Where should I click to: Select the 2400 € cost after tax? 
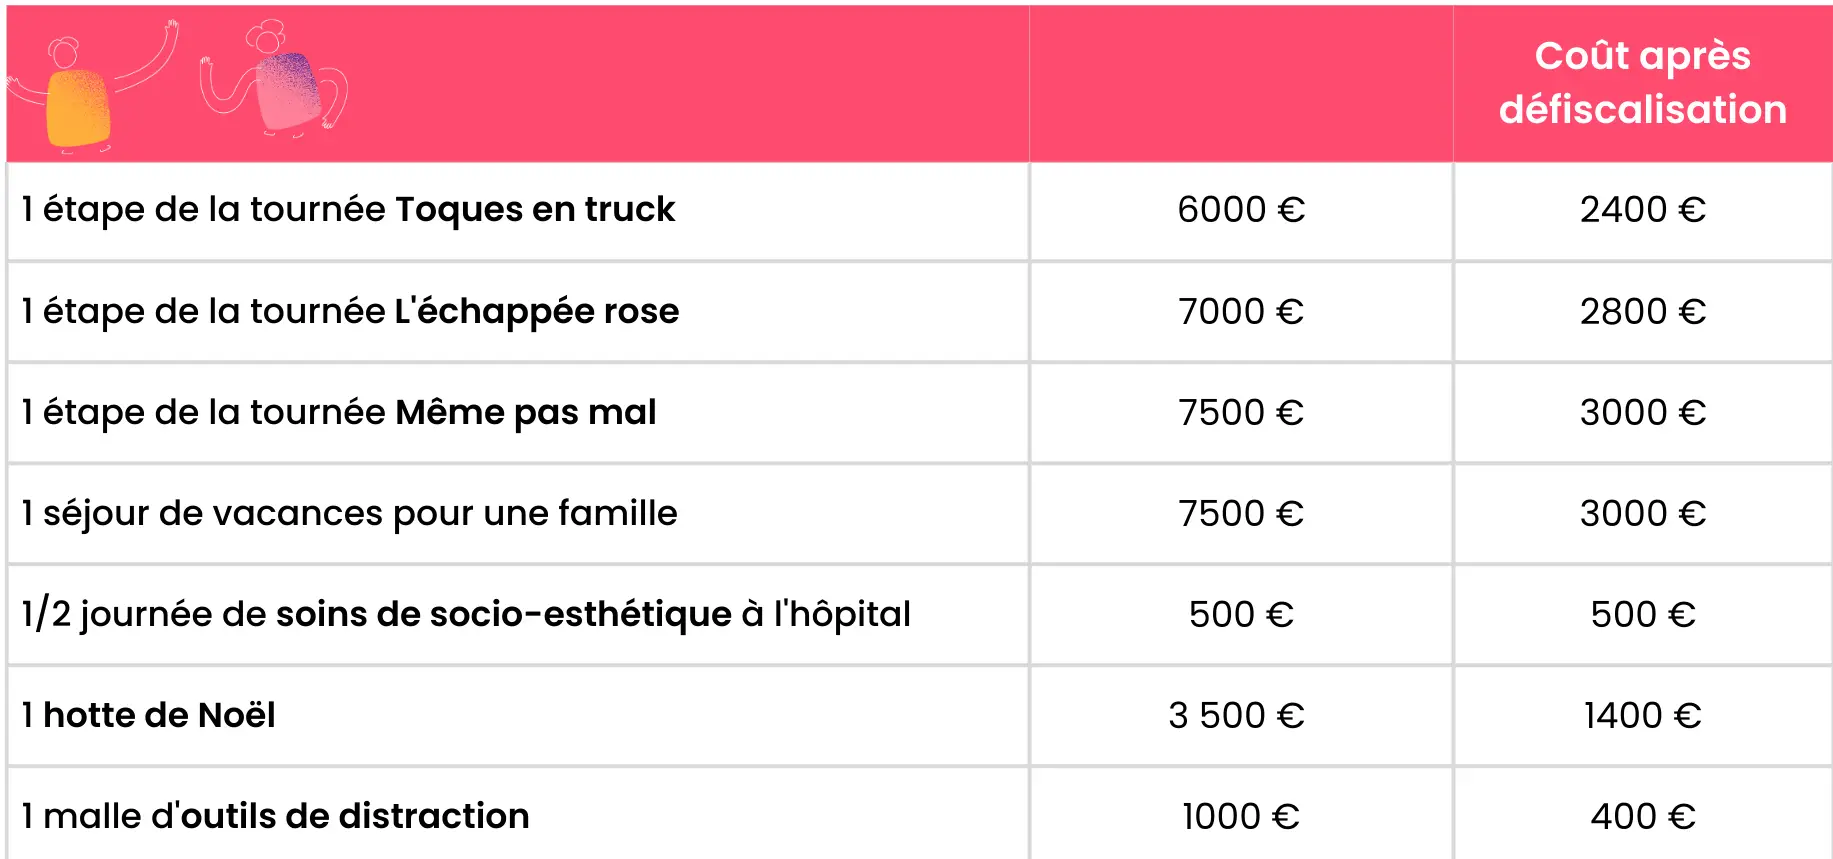click(x=1642, y=210)
